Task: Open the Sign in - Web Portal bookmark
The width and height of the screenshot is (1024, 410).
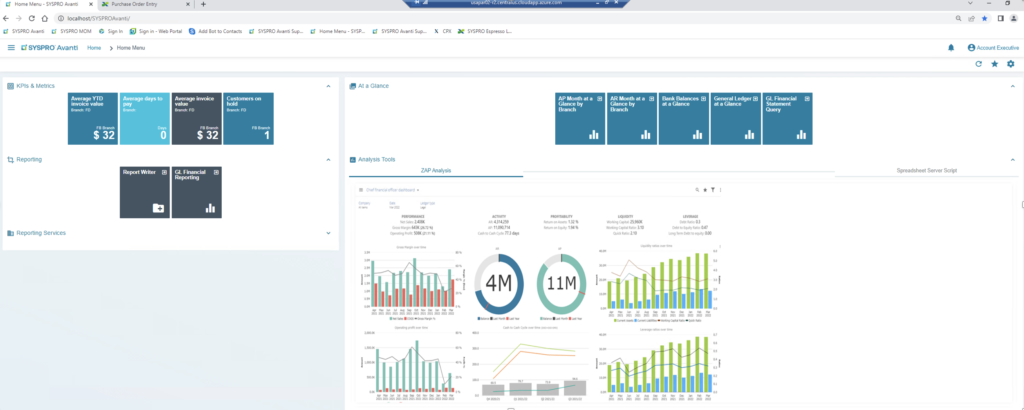Action: coord(156,31)
